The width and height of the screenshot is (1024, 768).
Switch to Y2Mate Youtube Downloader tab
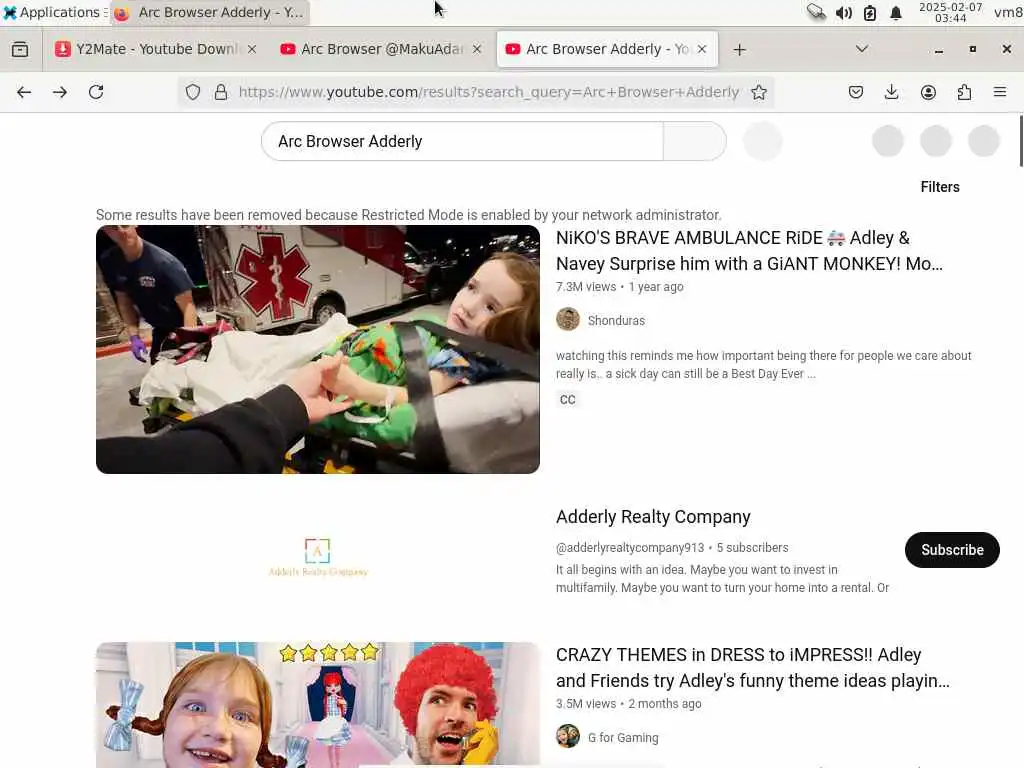pos(155,49)
